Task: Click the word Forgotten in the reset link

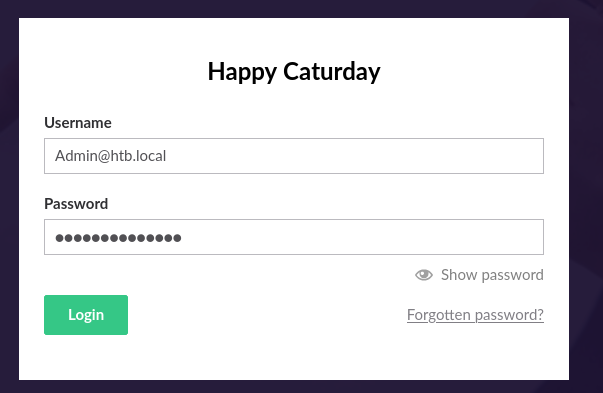Action: (x=439, y=315)
